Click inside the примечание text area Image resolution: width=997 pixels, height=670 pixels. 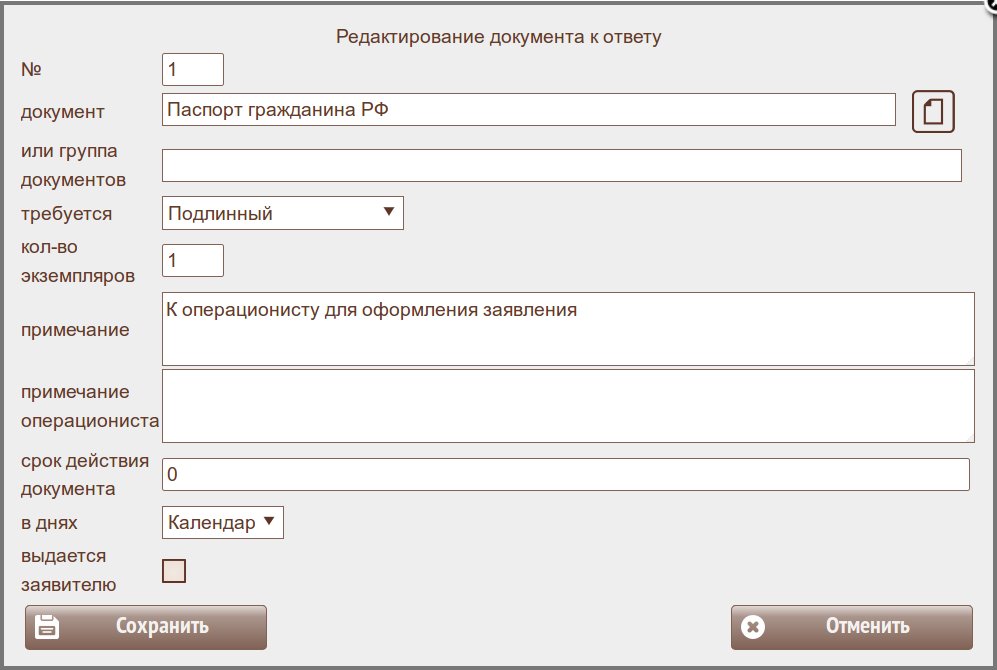[567, 329]
